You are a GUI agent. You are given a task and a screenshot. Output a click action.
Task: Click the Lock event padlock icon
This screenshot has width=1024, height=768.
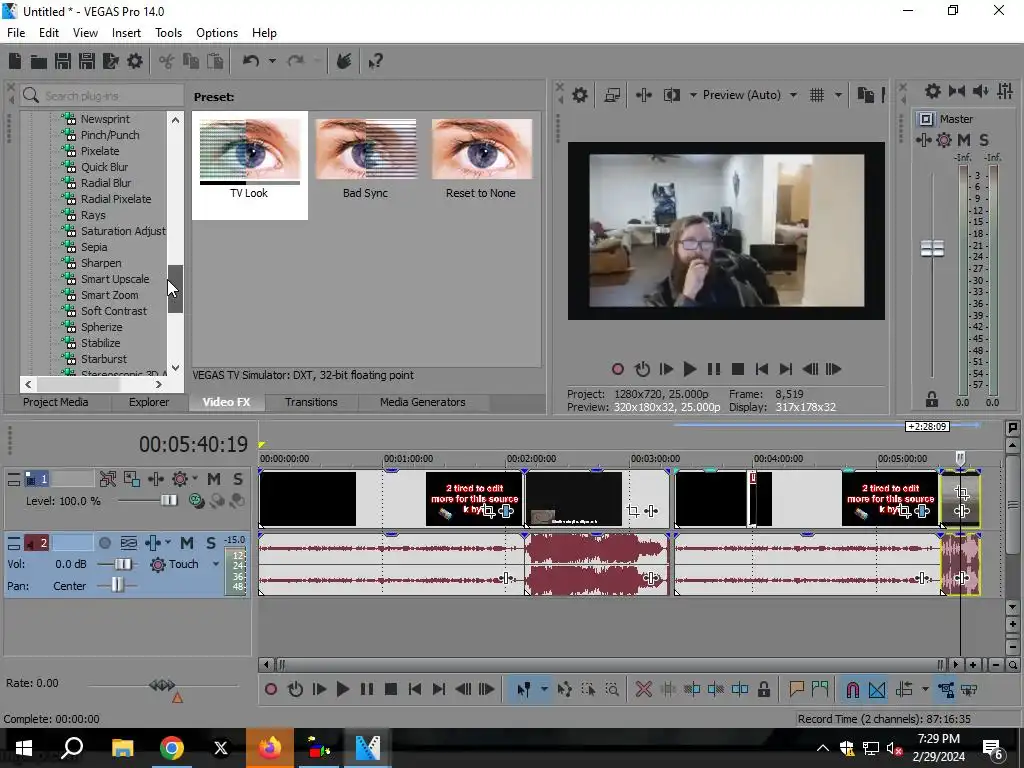pos(763,689)
